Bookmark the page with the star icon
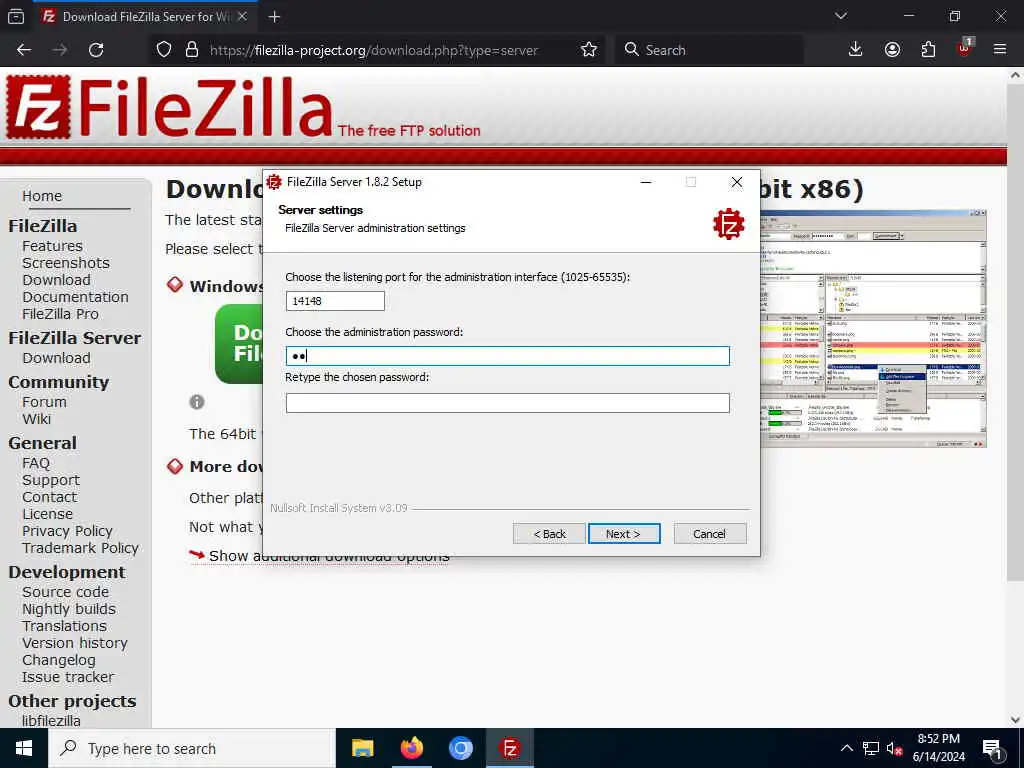 tap(588, 50)
